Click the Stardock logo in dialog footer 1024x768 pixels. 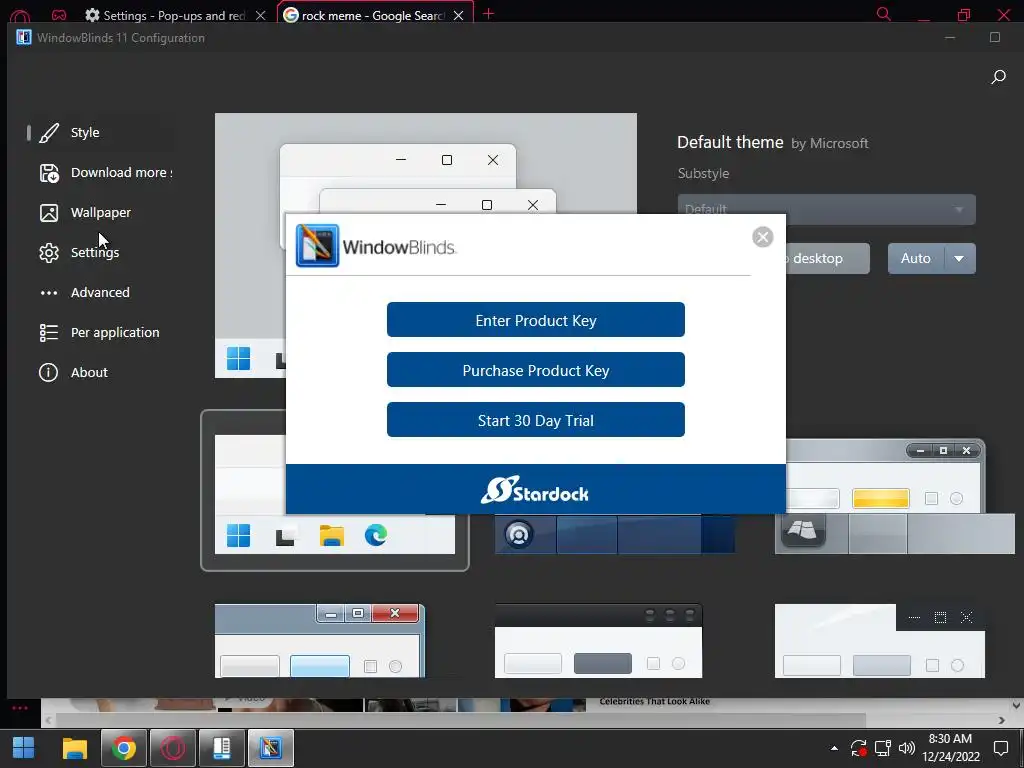click(x=535, y=490)
